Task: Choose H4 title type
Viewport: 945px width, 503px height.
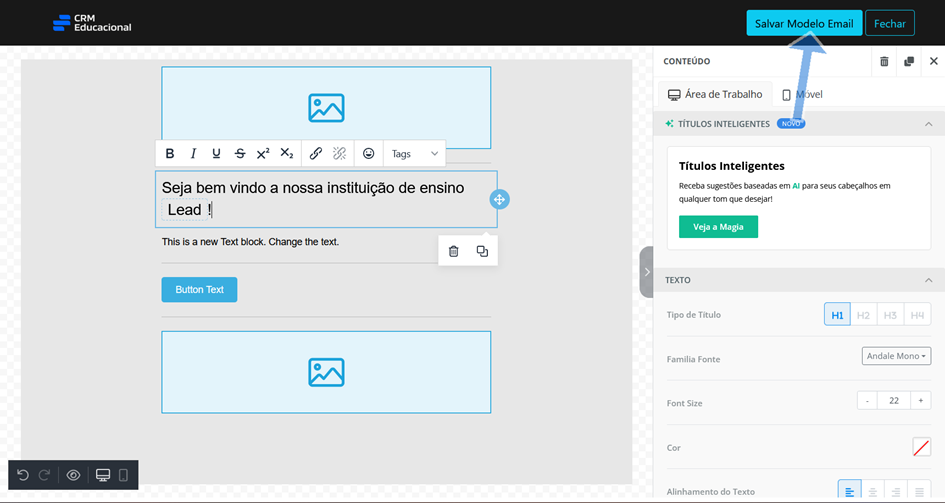Action: tap(917, 314)
